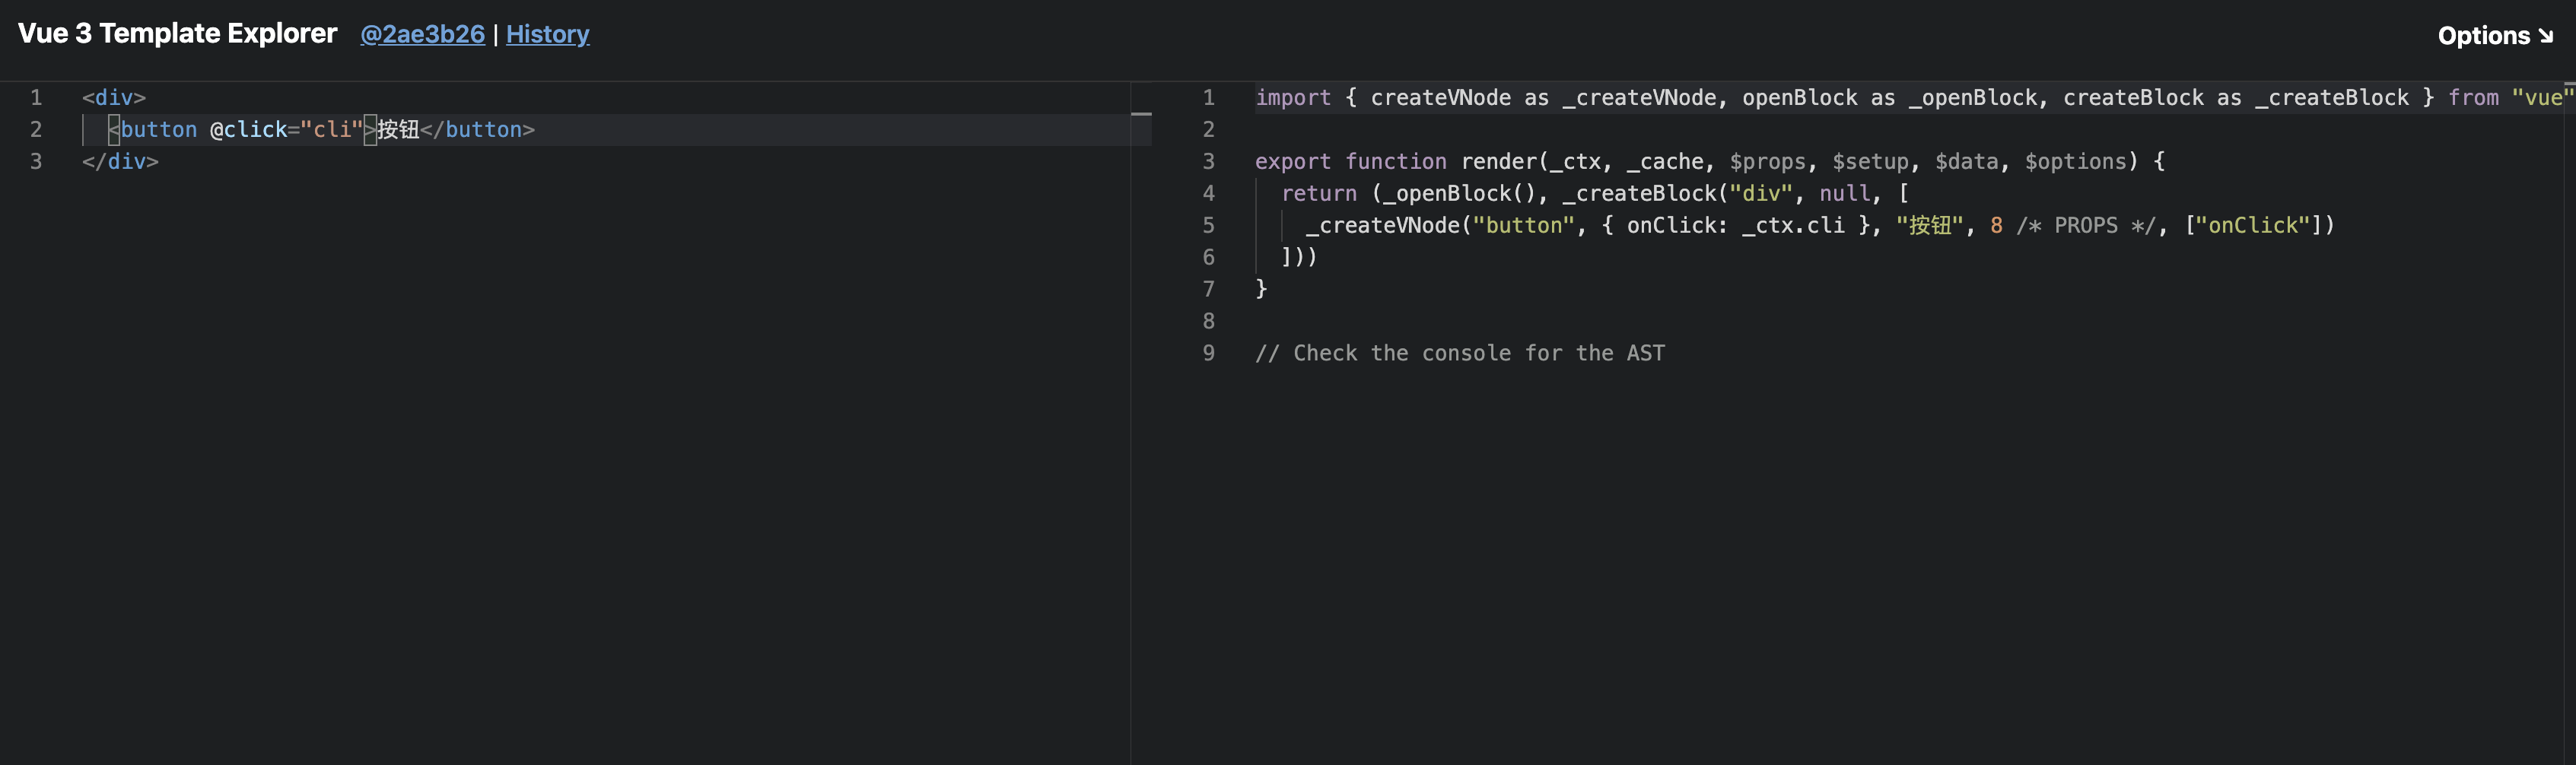Click the closing </div> tag in template
This screenshot has height=765, width=2576.
click(120, 161)
